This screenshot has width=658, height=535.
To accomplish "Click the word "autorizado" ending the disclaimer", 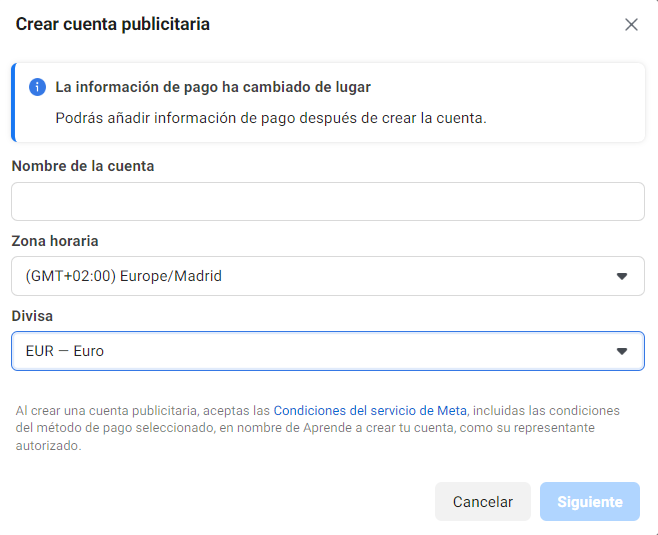I will click(x=48, y=446).
